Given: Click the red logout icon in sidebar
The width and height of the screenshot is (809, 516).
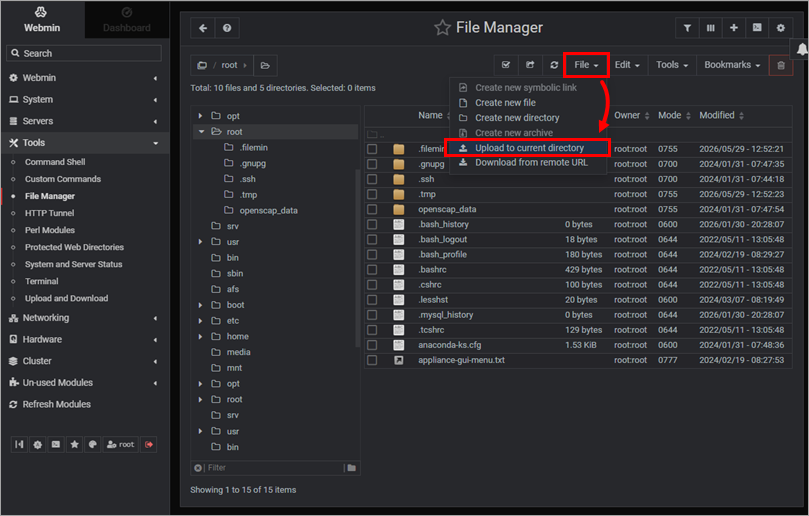Looking at the screenshot, I should tap(149, 444).
